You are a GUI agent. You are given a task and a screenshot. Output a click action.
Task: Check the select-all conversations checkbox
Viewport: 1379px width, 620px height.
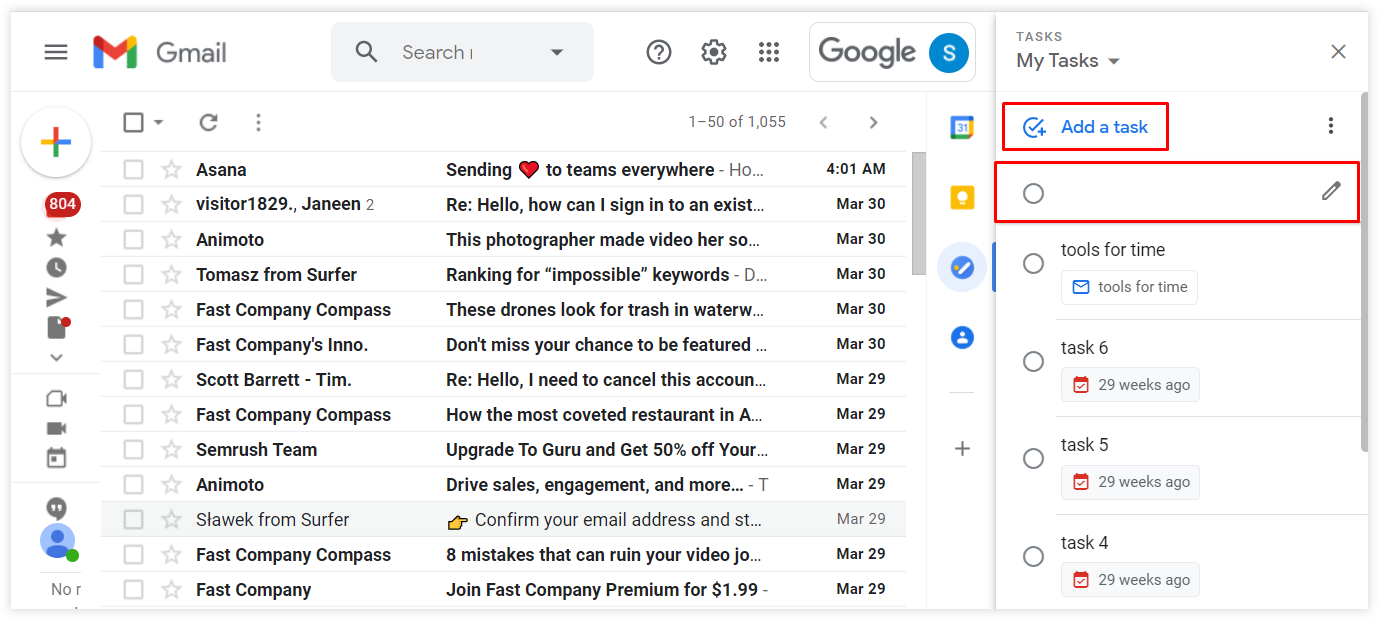134,122
